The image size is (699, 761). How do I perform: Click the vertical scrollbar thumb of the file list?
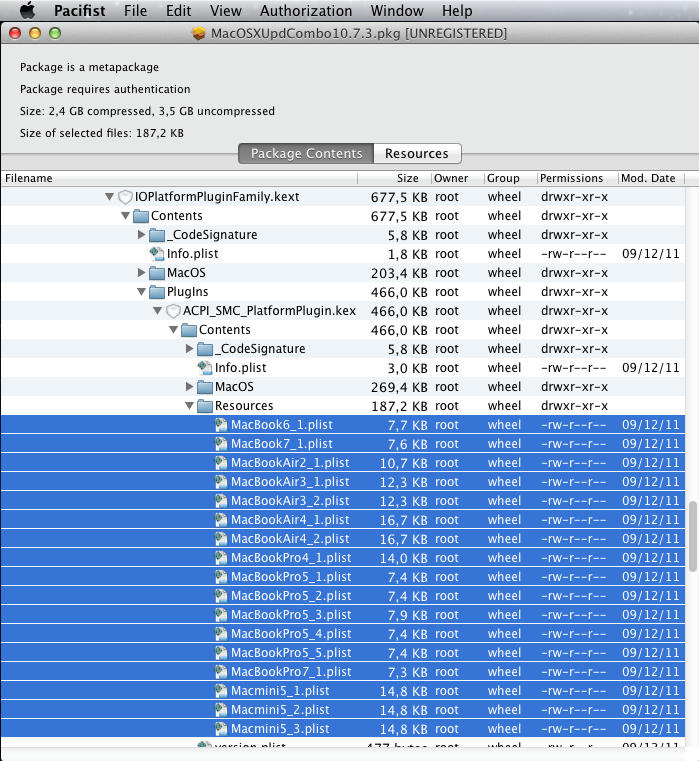point(693,536)
